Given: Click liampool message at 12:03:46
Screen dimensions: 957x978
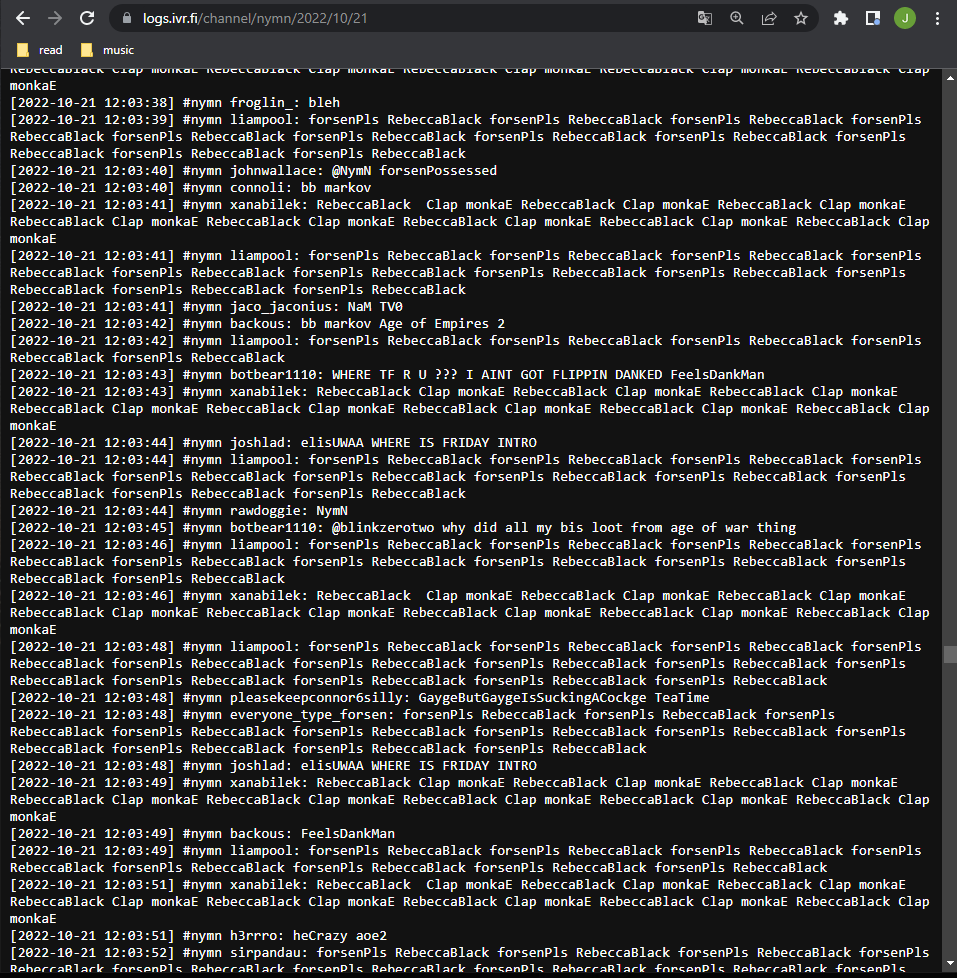Looking at the screenshot, I should click(465, 561).
